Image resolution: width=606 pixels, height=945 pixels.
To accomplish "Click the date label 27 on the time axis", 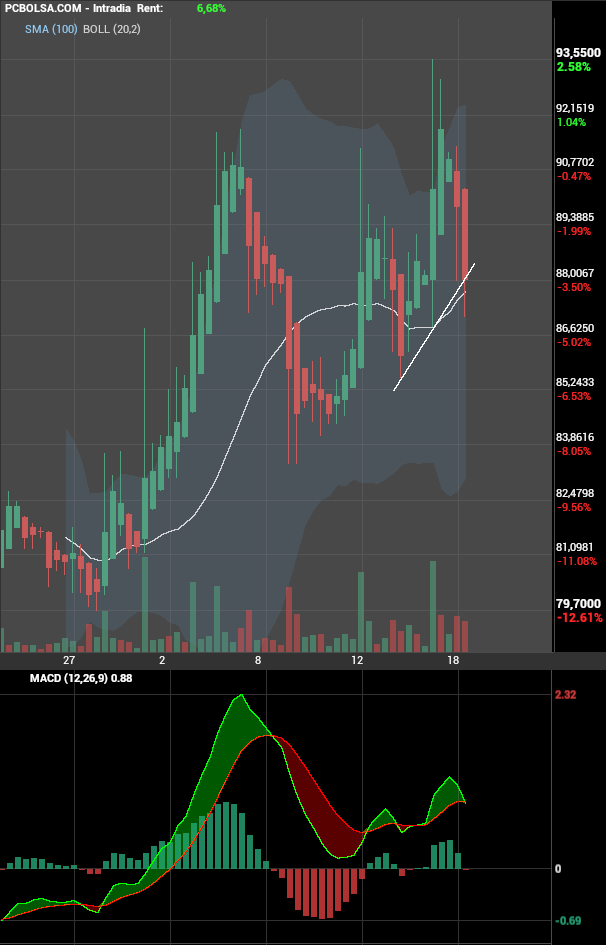I will pyautogui.click(x=68, y=660).
